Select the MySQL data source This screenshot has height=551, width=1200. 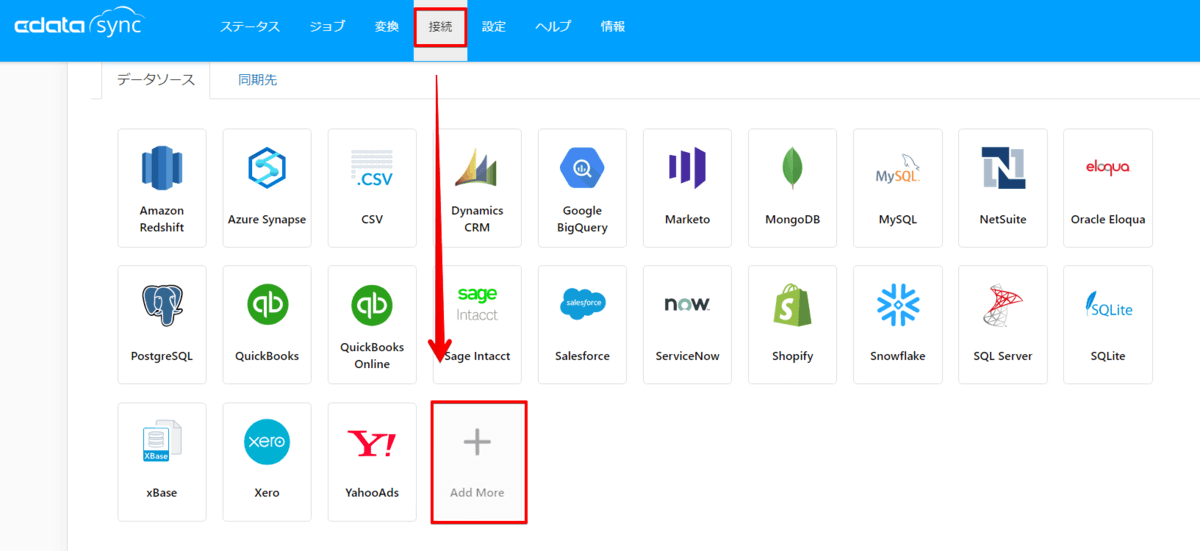coord(897,188)
